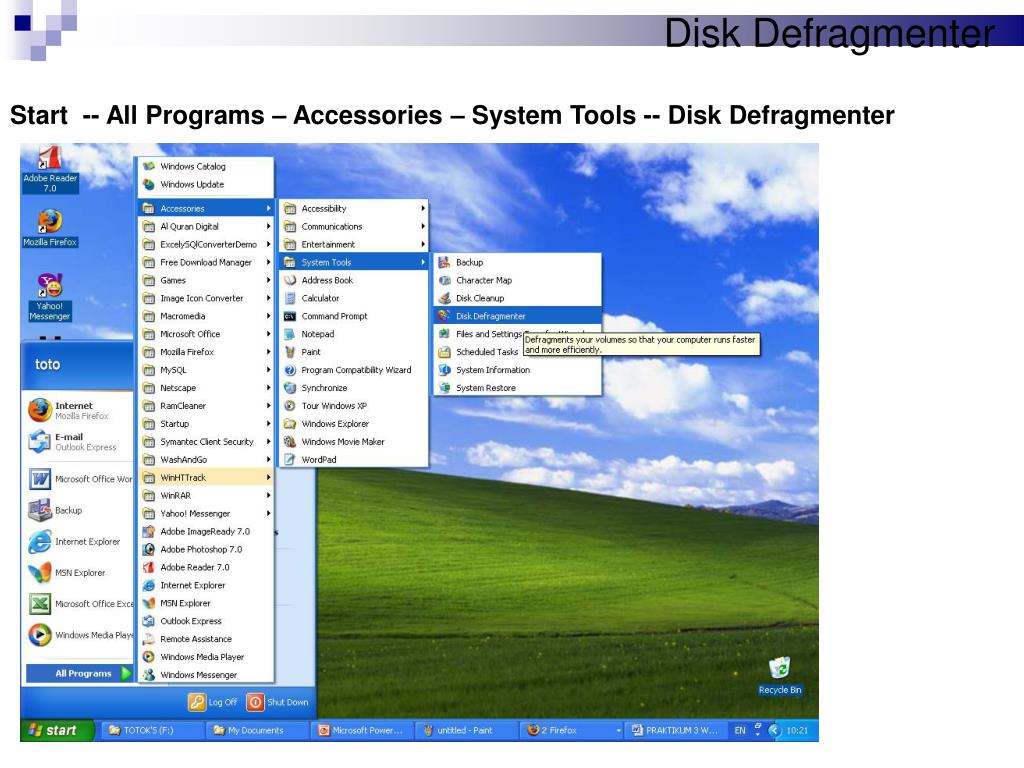
Task: Expand the Accessibility submenu arrow
Action: (x=423, y=208)
